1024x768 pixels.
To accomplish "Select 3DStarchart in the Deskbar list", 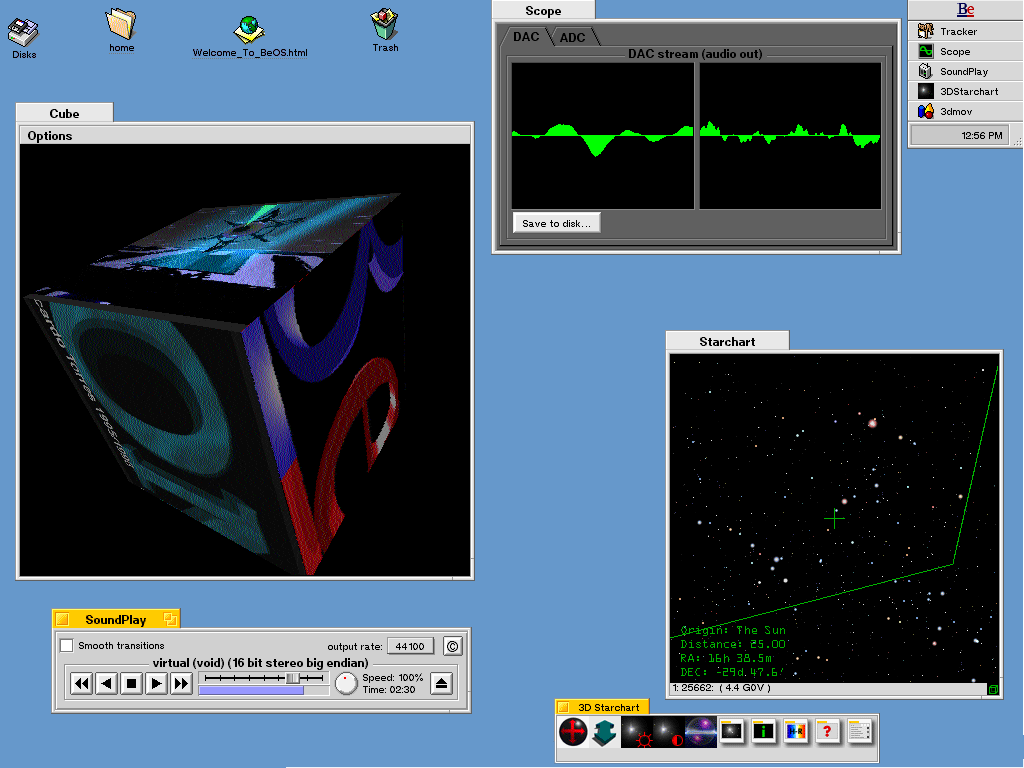I will click(x=968, y=92).
